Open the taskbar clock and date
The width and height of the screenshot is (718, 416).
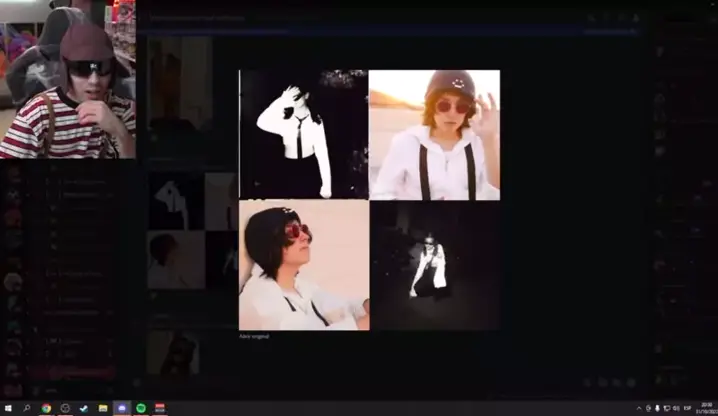pos(706,408)
